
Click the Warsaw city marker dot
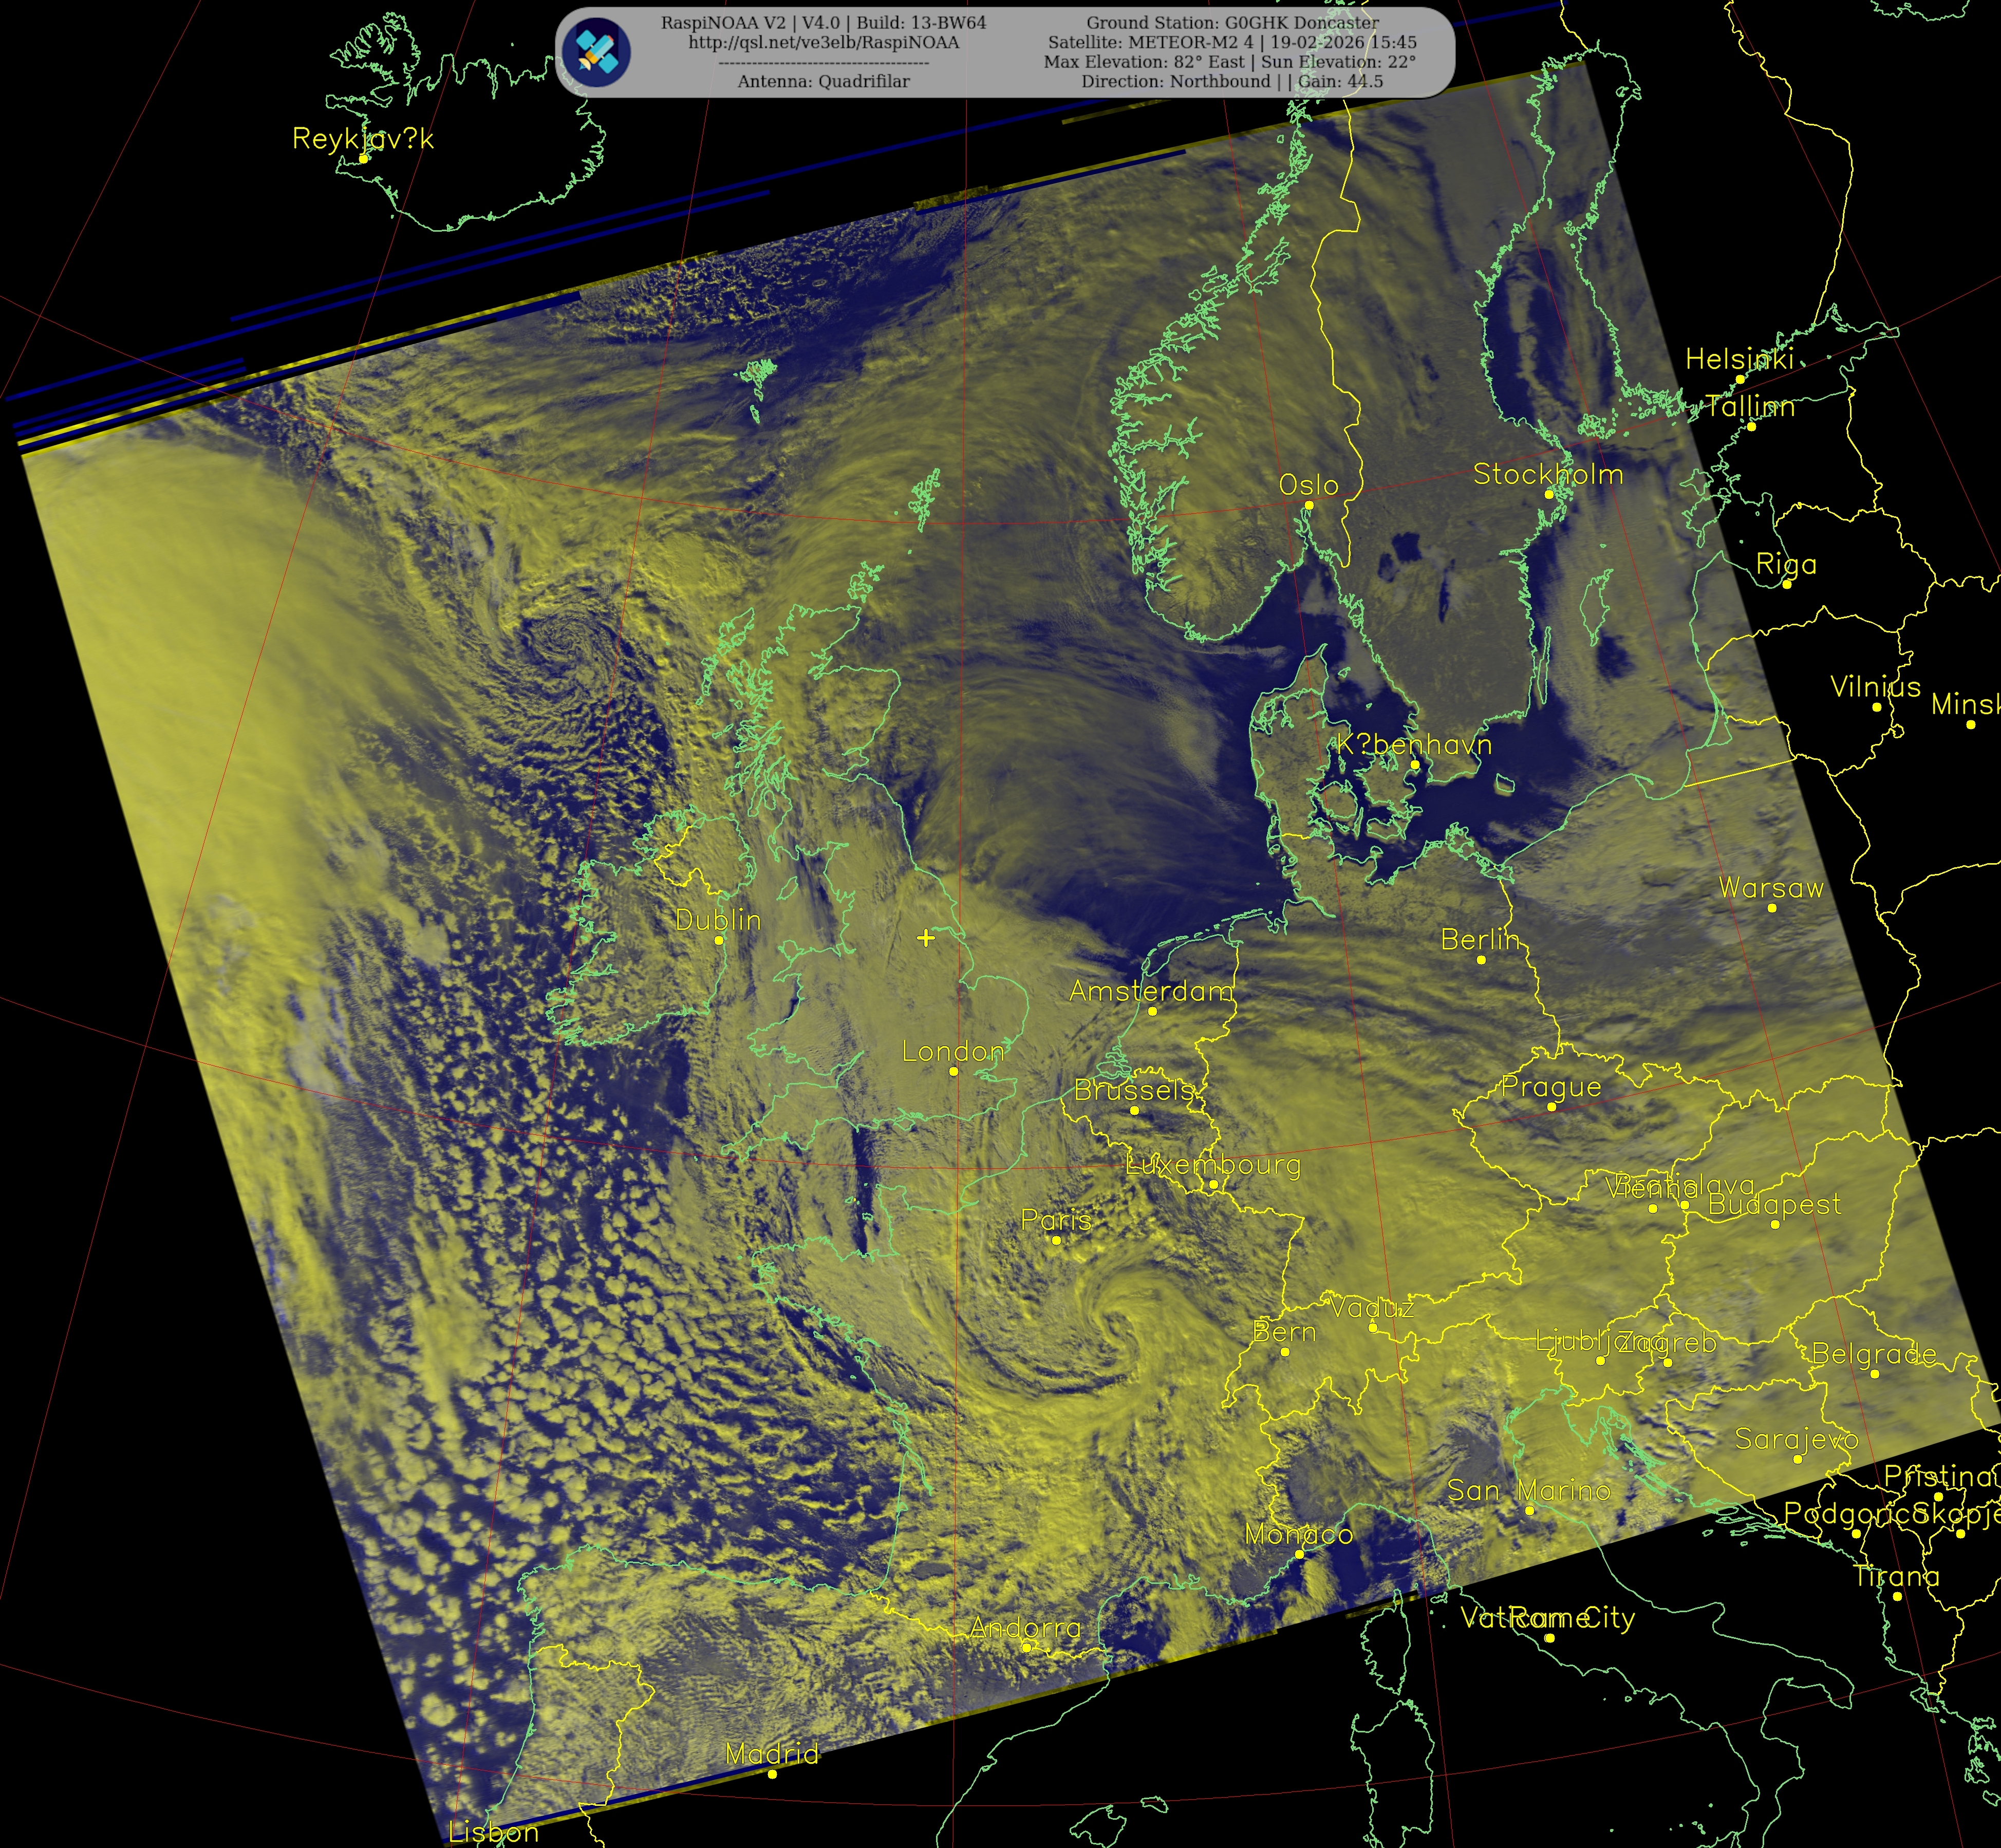[x=1772, y=908]
